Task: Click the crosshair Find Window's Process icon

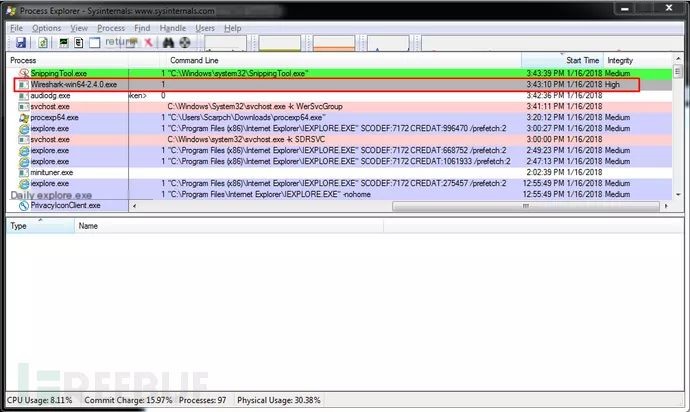Action: [185, 42]
